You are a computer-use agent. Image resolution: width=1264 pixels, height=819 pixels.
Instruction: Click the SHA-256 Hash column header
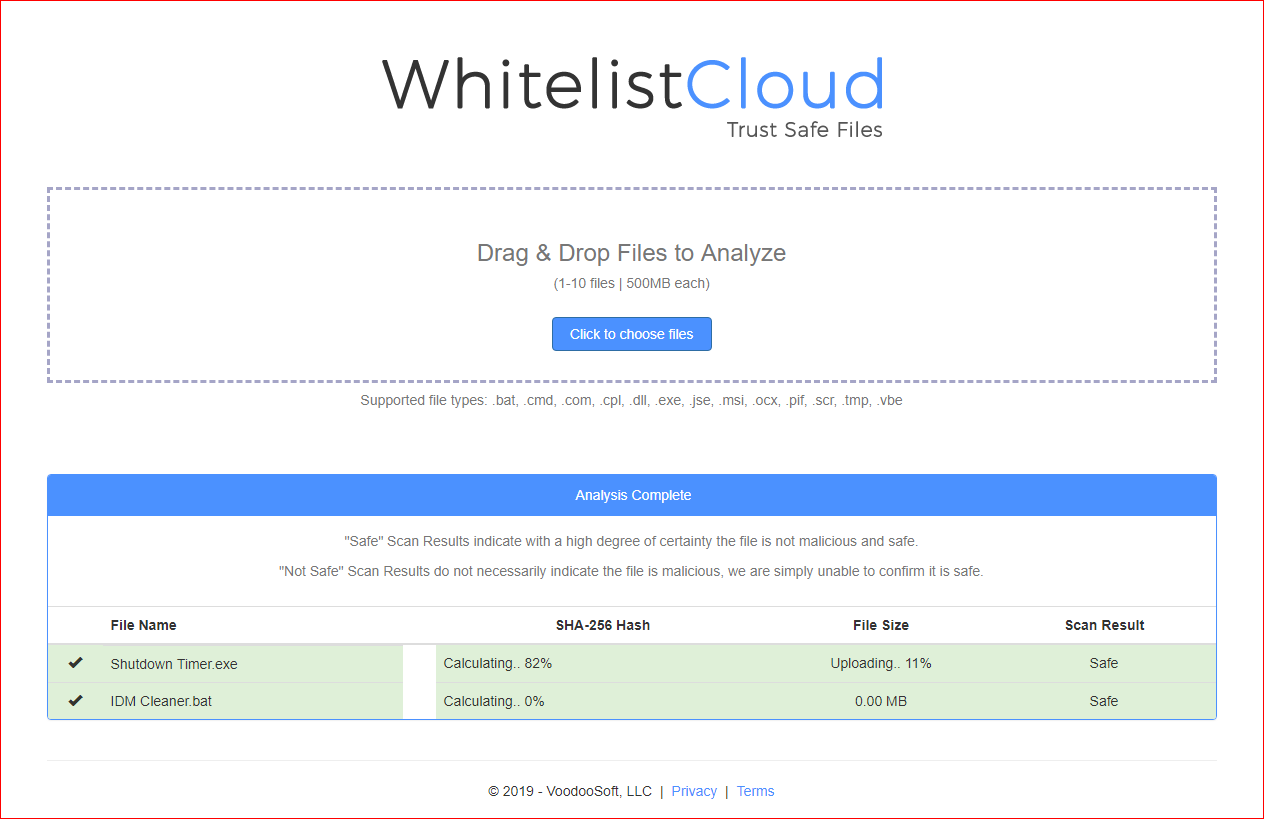[x=603, y=625]
